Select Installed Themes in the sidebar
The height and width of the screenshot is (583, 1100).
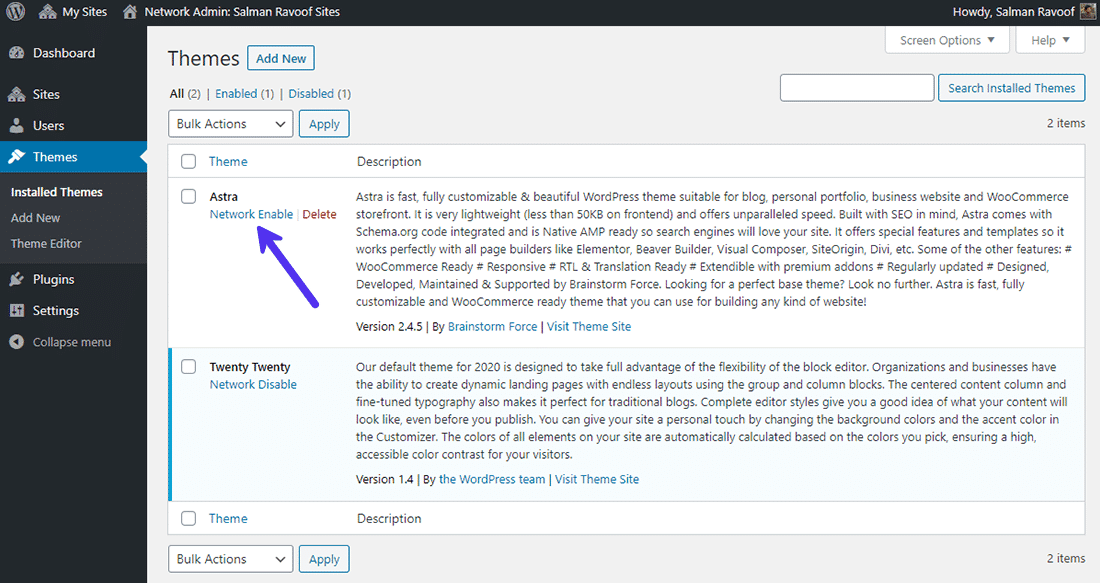tap(55, 191)
